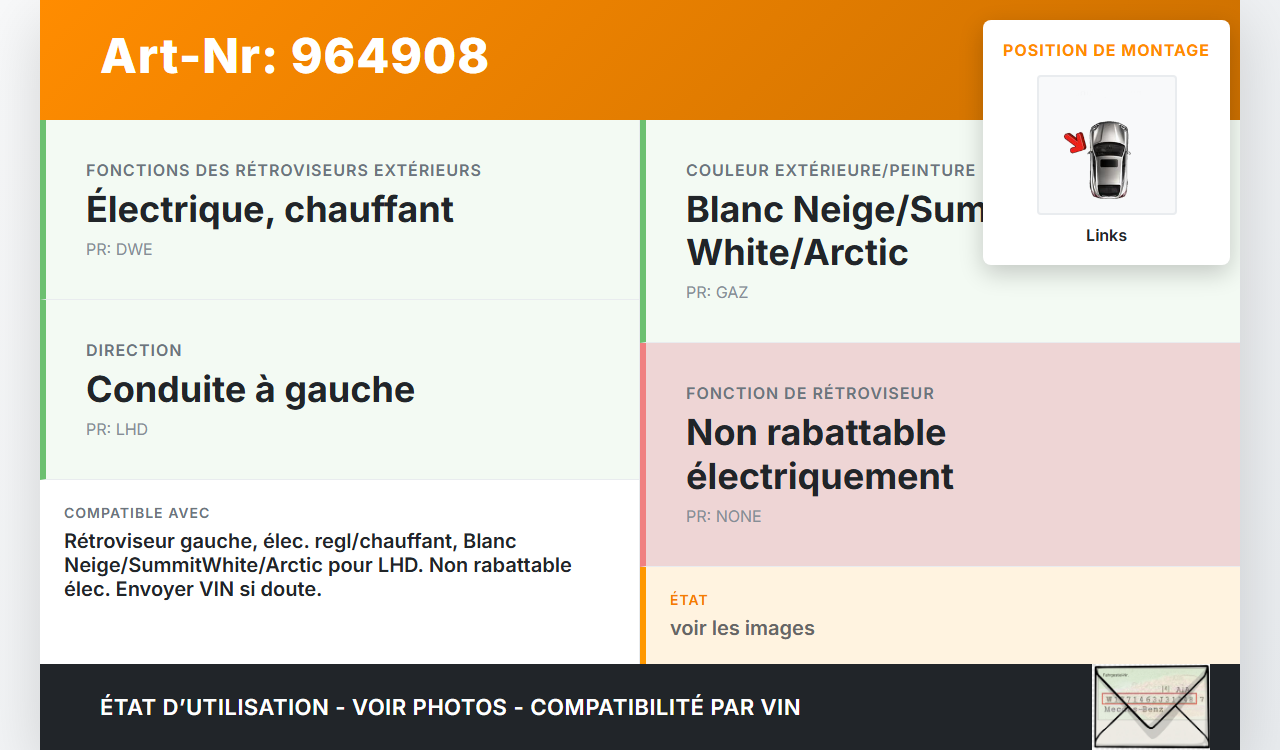The width and height of the screenshot is (1280, 750).
Task: Click the PR: GAZ code
Action: click(x=717, y=292)
